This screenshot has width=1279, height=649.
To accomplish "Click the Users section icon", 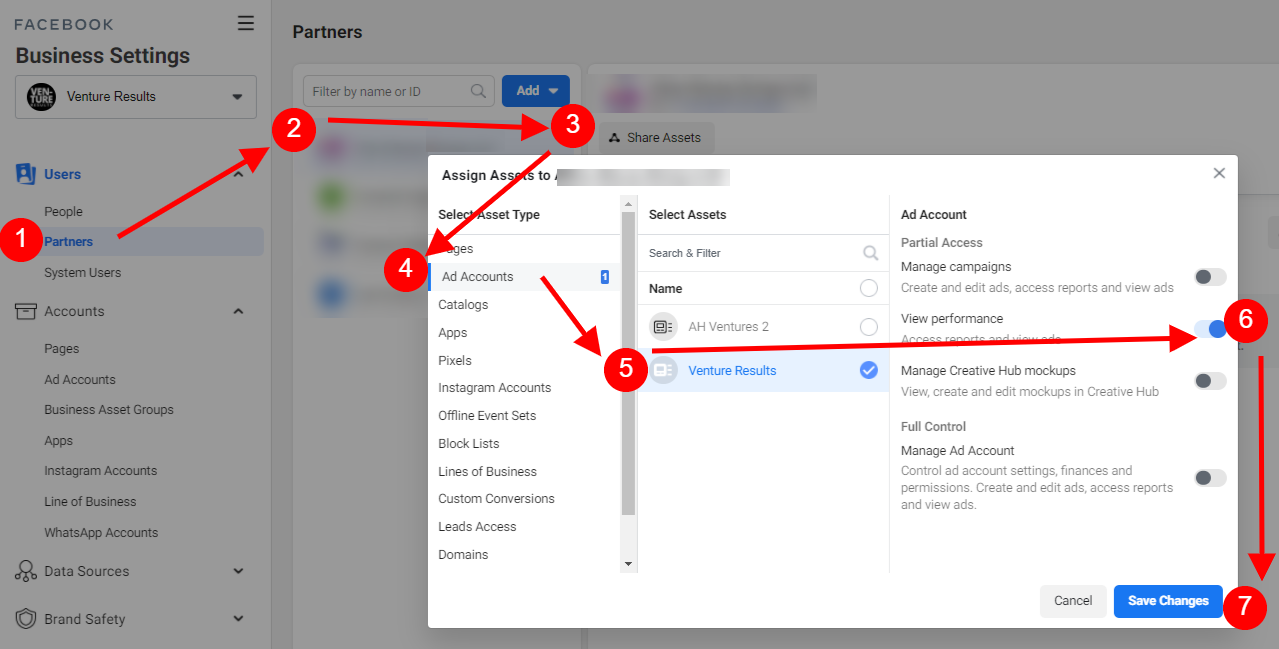I will click(x=26, y=174).
